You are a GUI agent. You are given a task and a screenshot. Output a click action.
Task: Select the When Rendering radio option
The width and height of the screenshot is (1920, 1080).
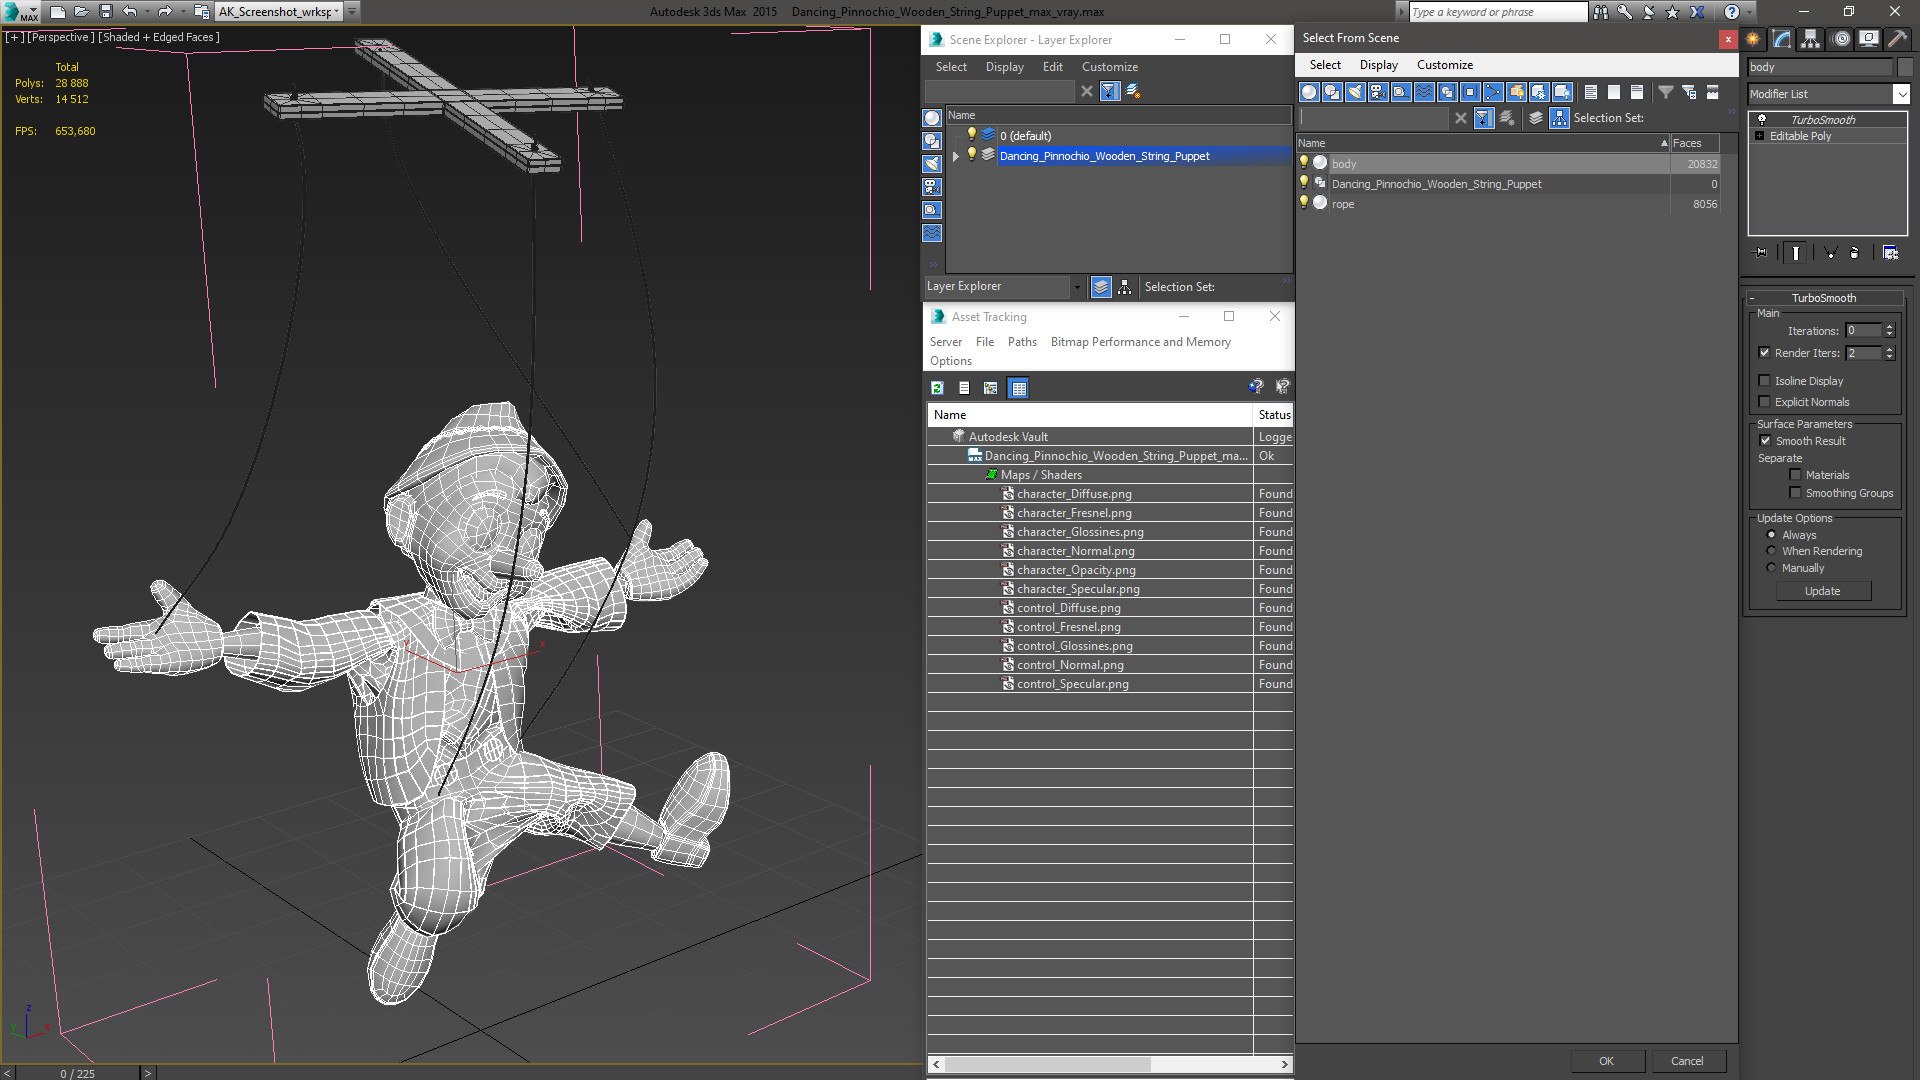[x=1771, y=551]
